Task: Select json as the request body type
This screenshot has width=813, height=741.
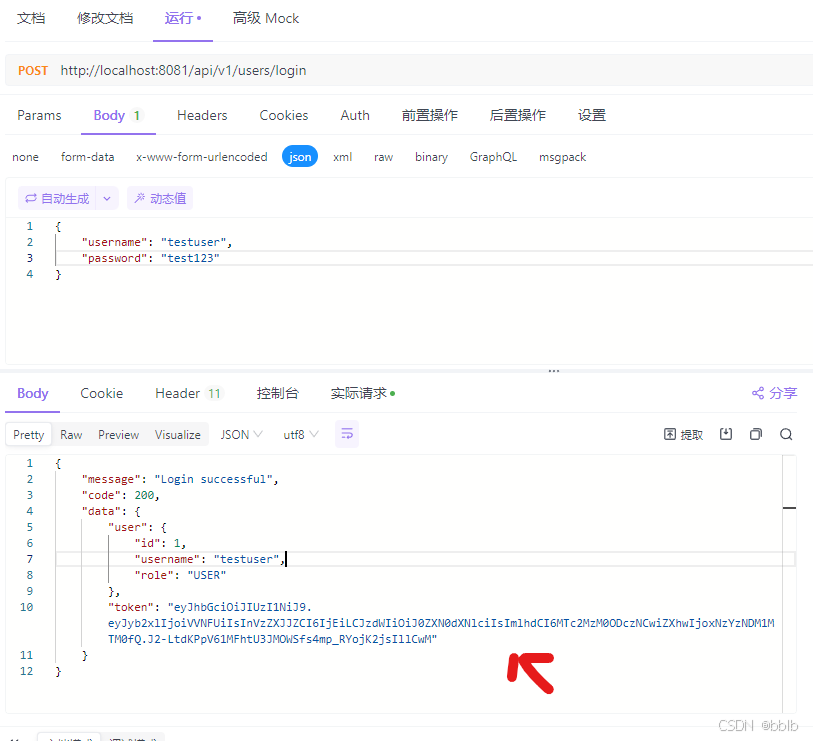Action: [299, 157]
